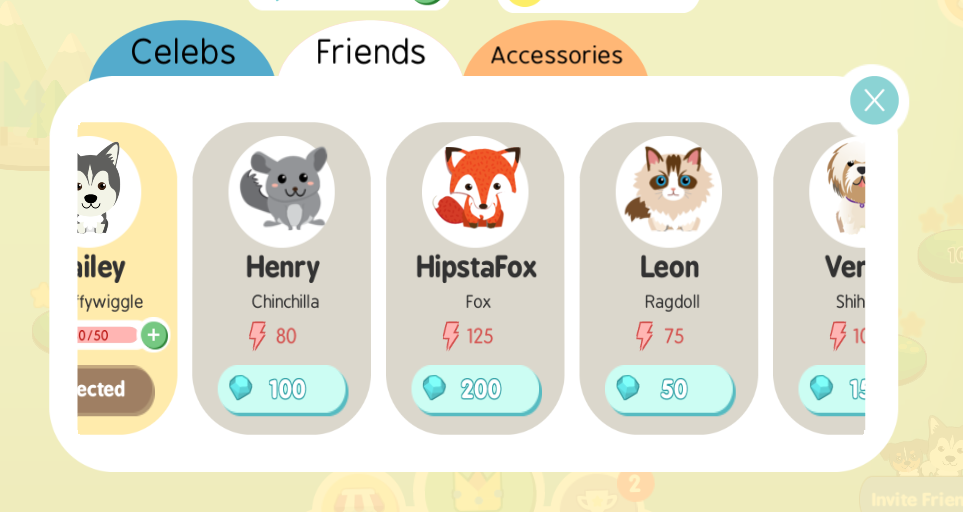Screen dimensions: 963x512
Task: Click the gem icon on Henry's price
Action: [241, 388]
